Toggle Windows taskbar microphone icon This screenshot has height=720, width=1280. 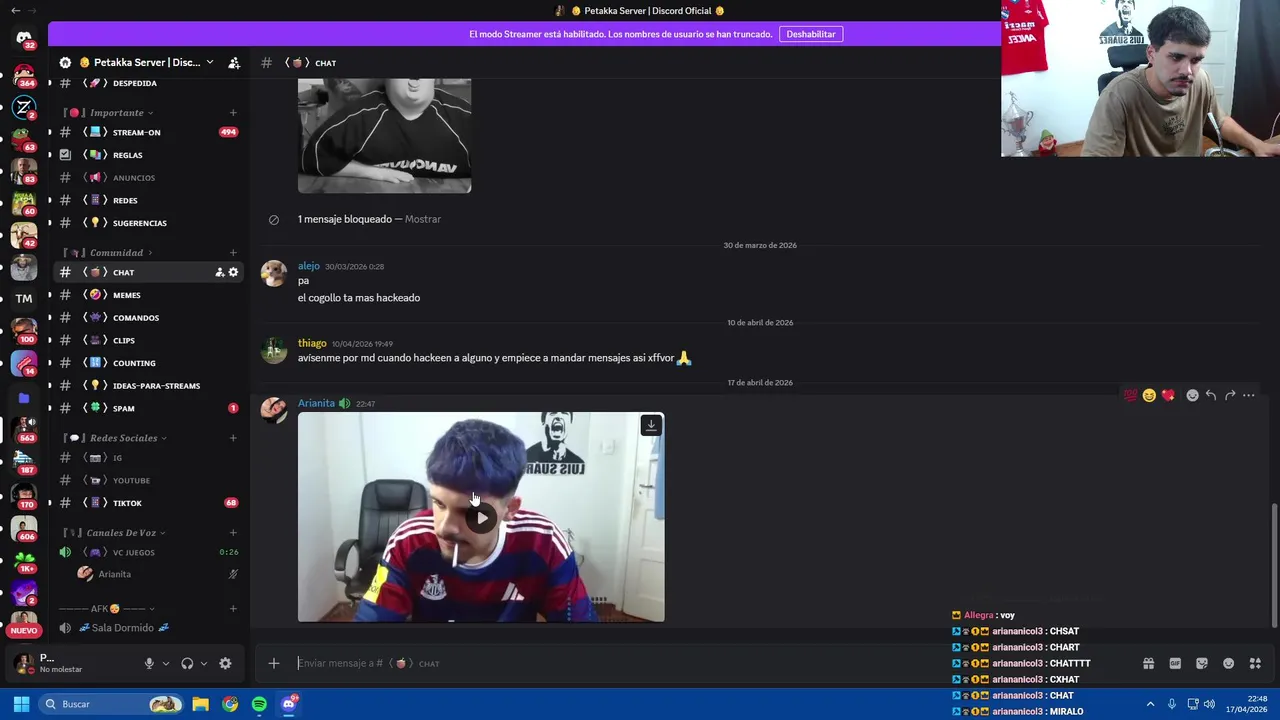1171,704
